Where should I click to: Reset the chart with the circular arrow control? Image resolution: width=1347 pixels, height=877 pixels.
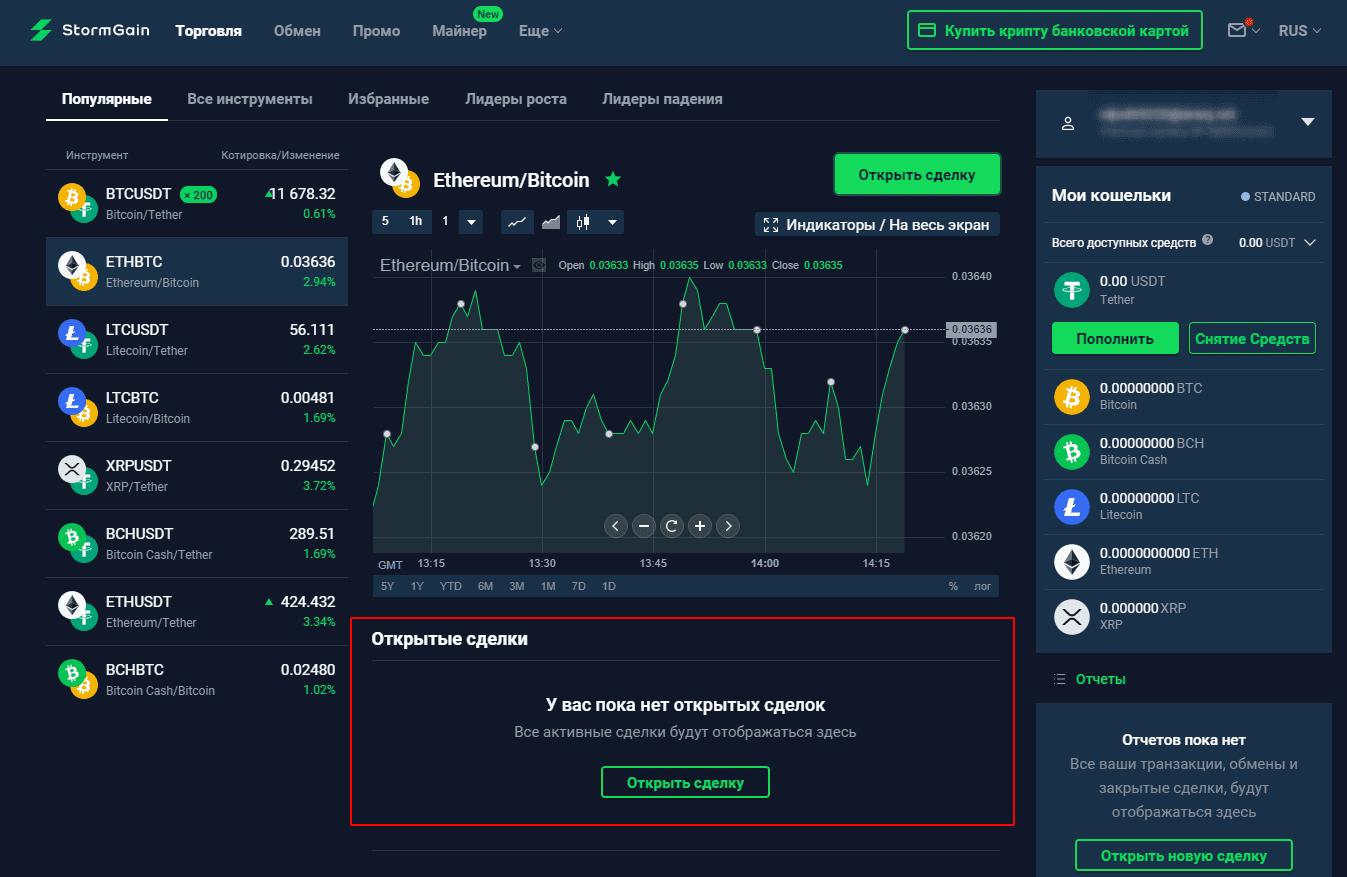pos(672,525)
